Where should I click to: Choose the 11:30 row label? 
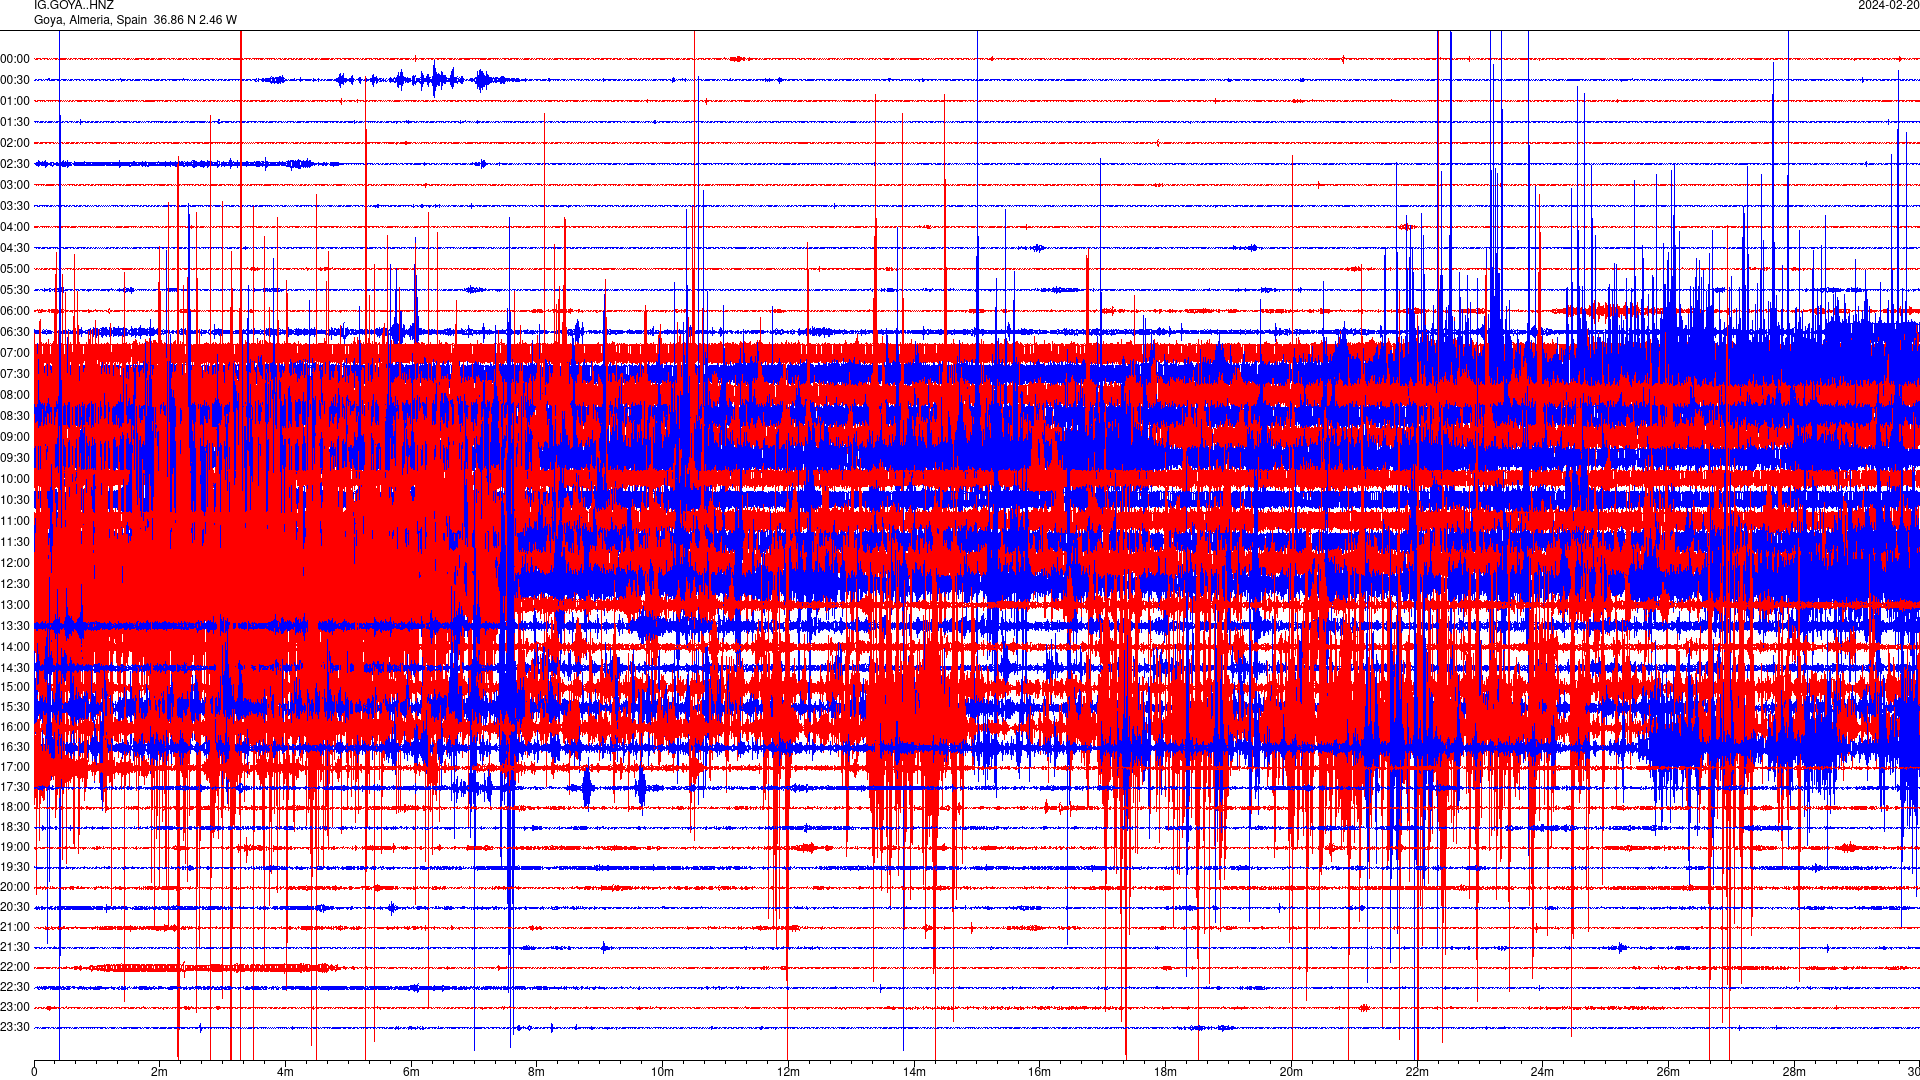pyautogui.click(x=15, y=542)
